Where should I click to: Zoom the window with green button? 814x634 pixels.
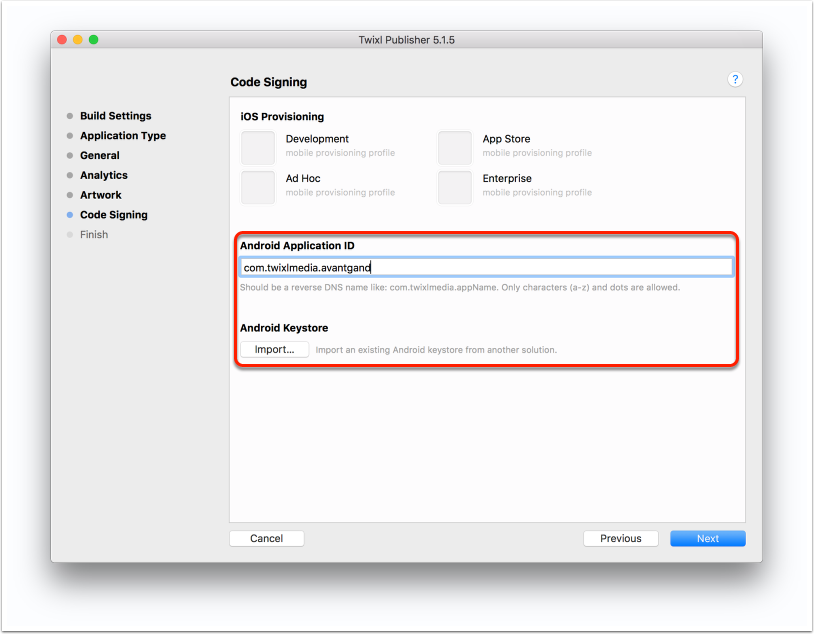[x=93, y=39]
